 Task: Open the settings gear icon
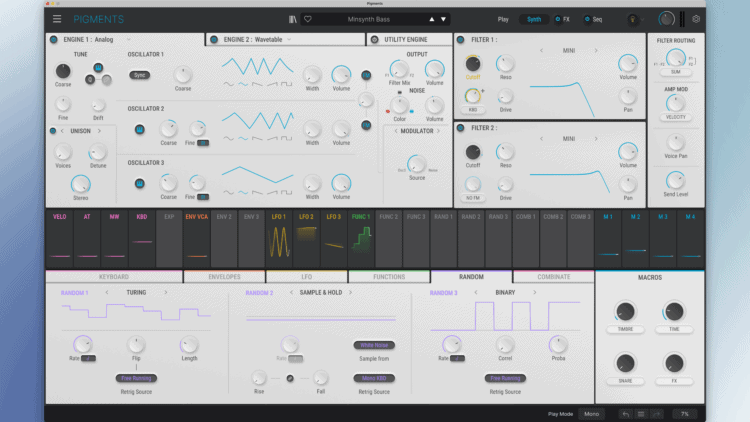[696, 19]
